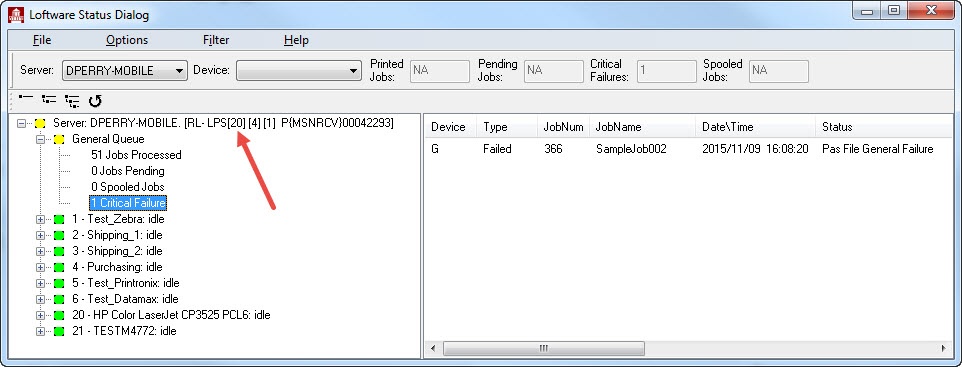
Task: Open the empty Device dropdown
Action: pos(299,71)
